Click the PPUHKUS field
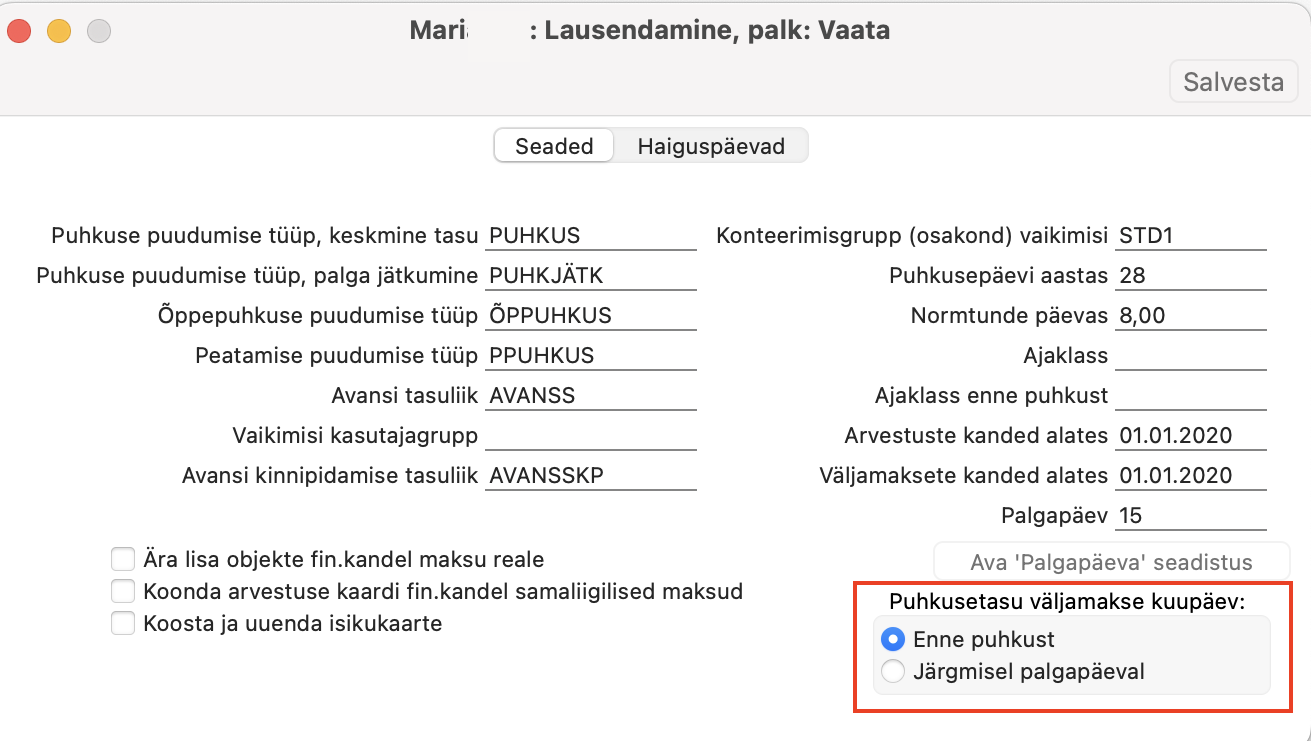 pos(590,356)
